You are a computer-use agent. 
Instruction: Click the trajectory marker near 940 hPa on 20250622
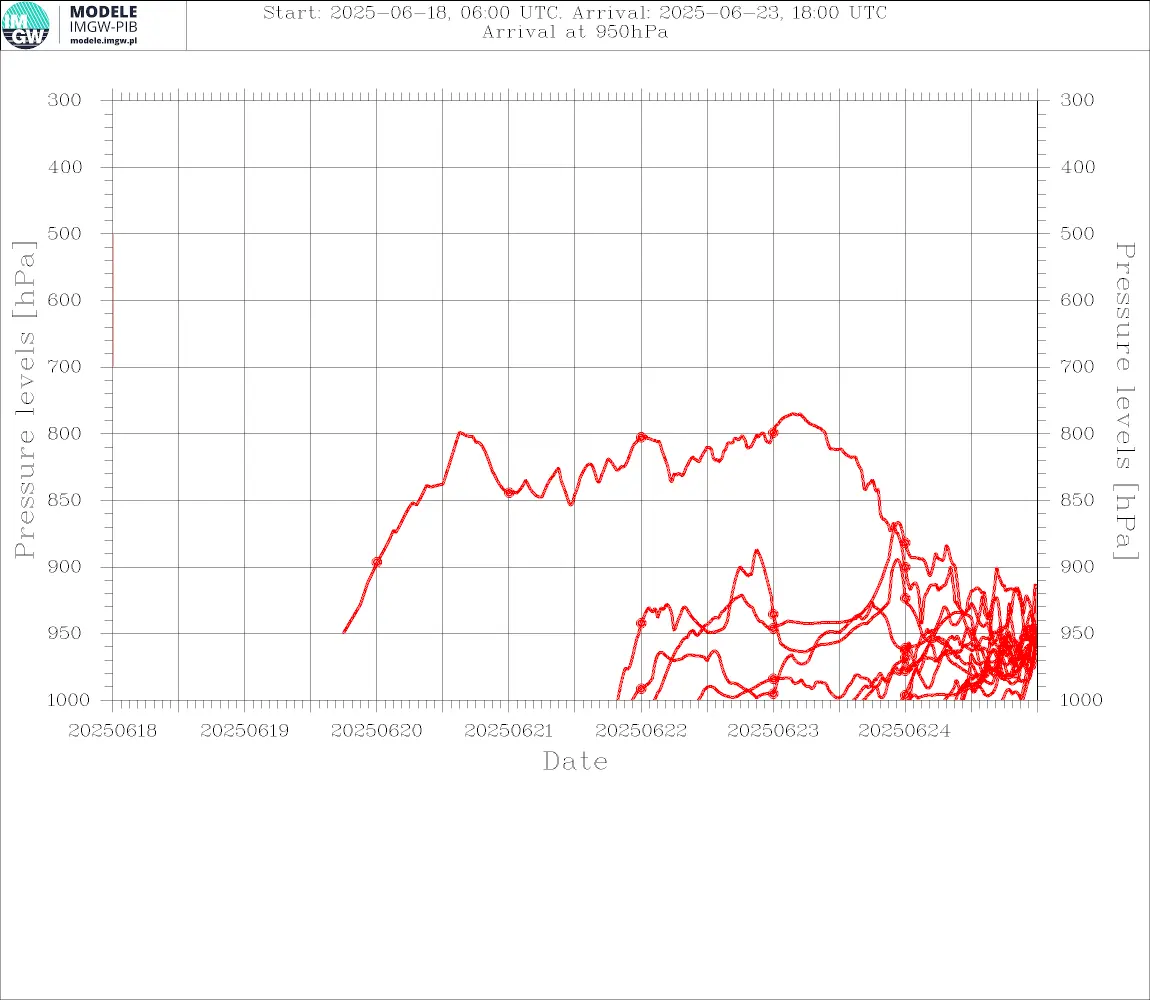(x=641, y=623)
